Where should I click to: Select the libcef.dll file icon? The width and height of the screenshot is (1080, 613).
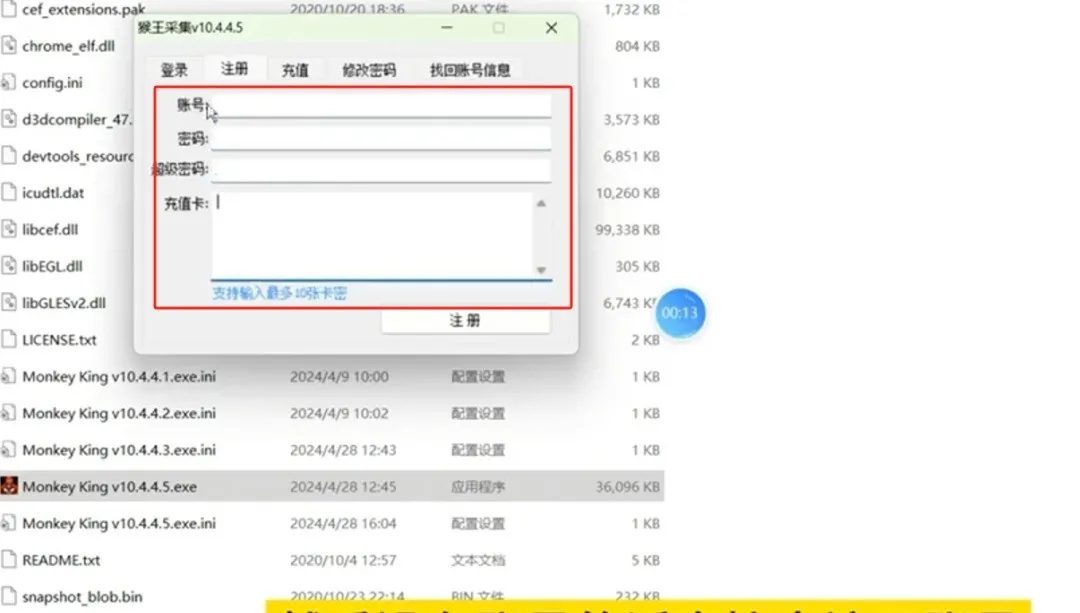coord(9,230)
